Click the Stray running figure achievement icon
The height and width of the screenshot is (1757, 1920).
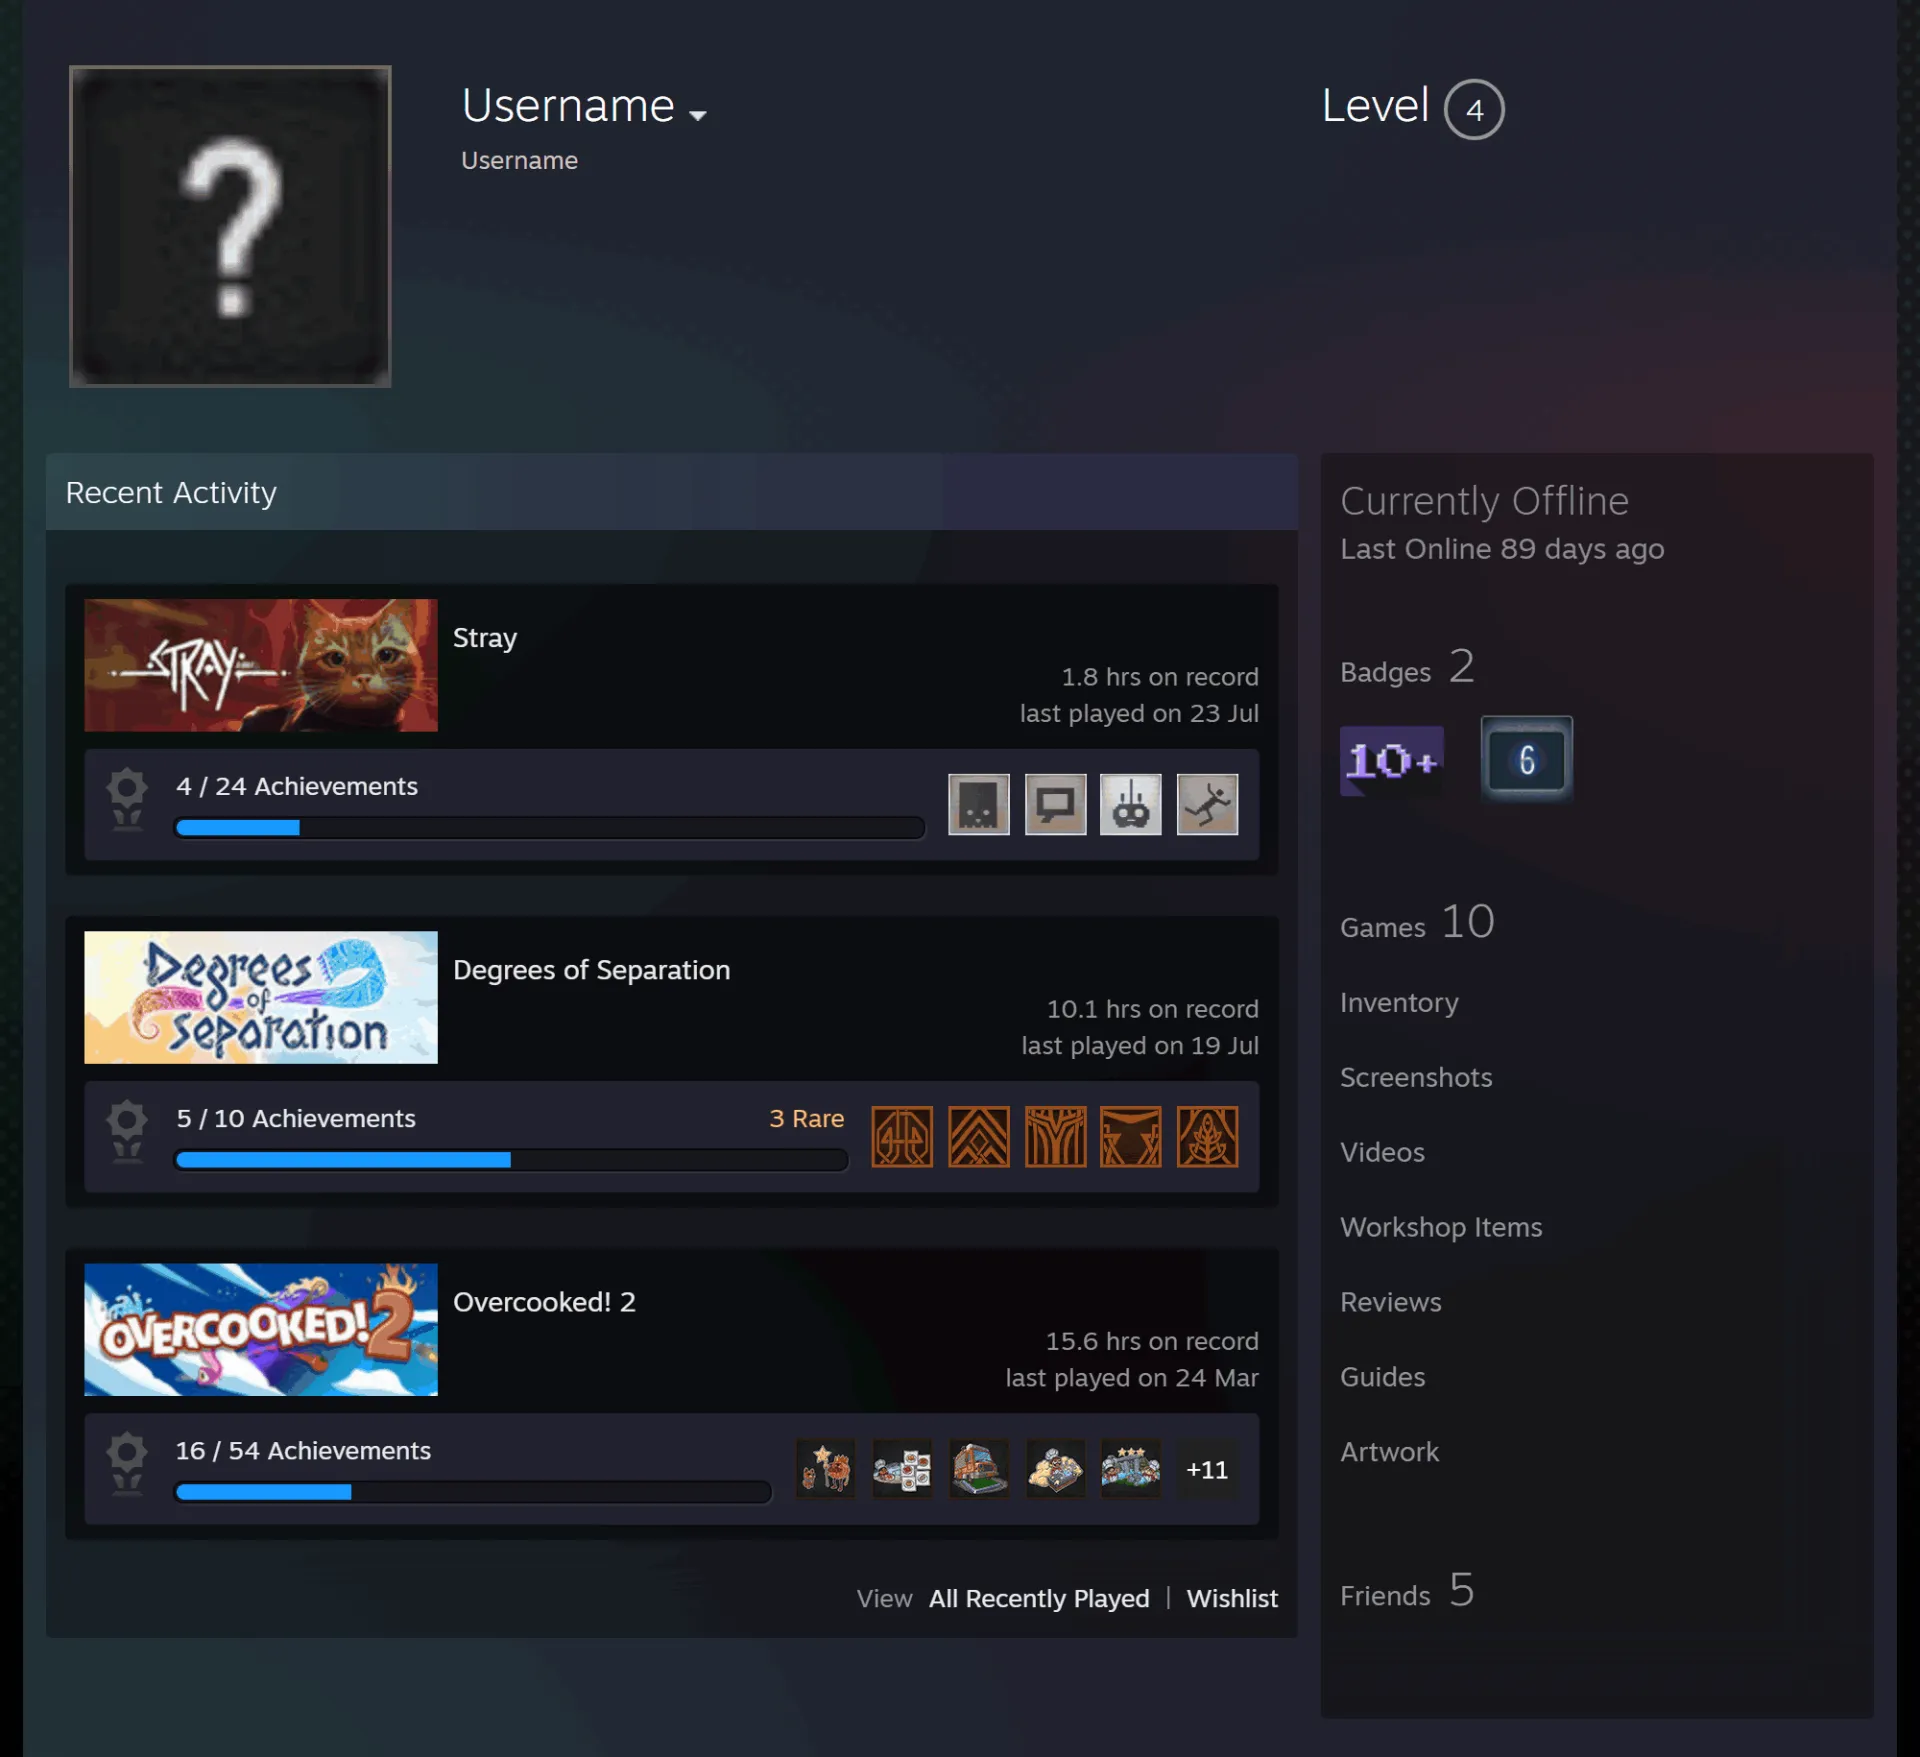click(1207, 804)
